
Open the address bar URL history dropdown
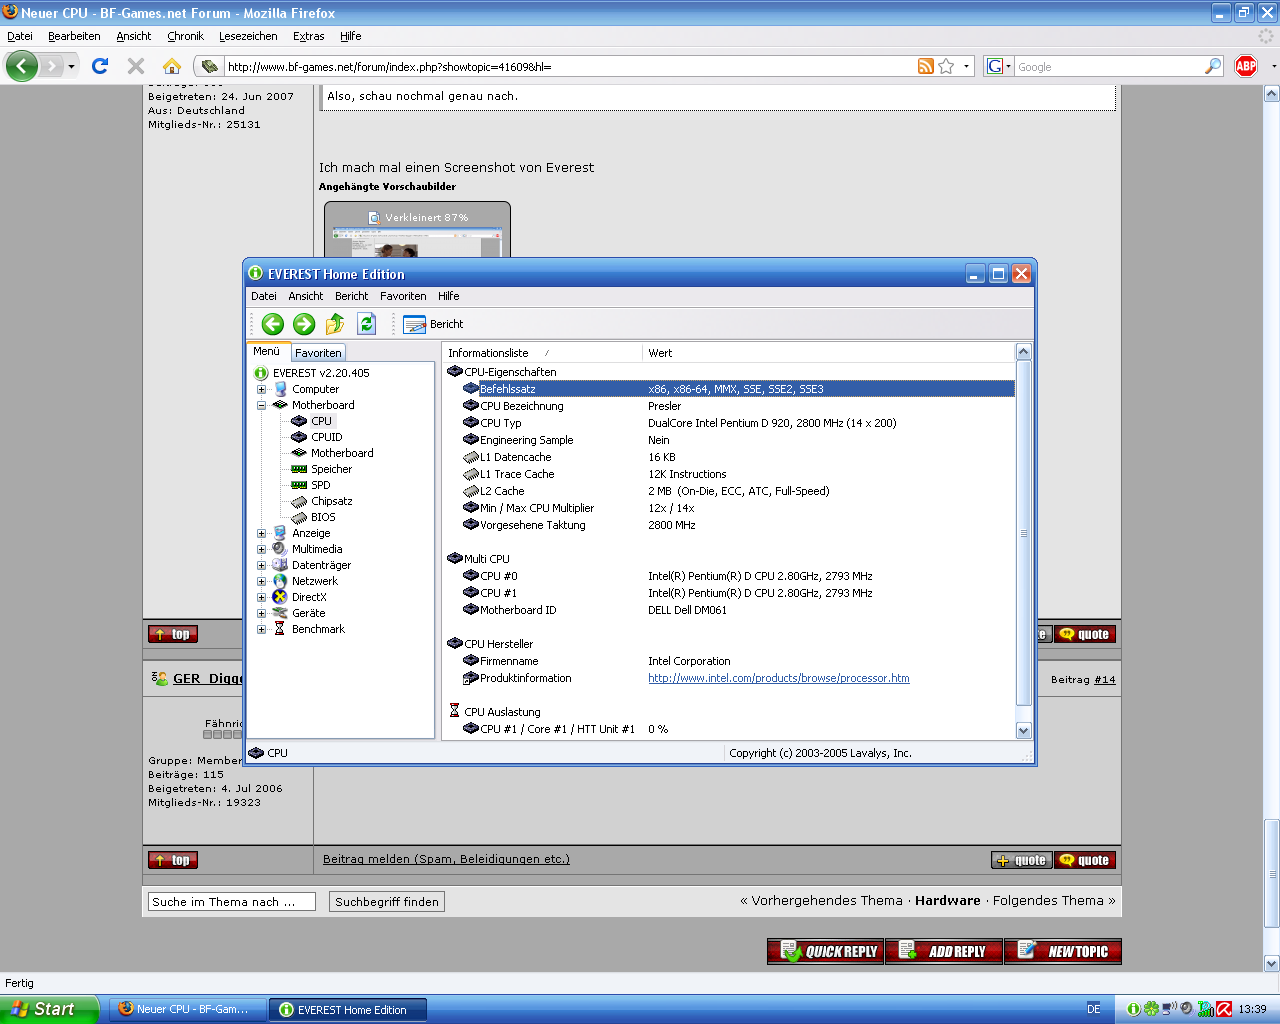pos(966,66)
